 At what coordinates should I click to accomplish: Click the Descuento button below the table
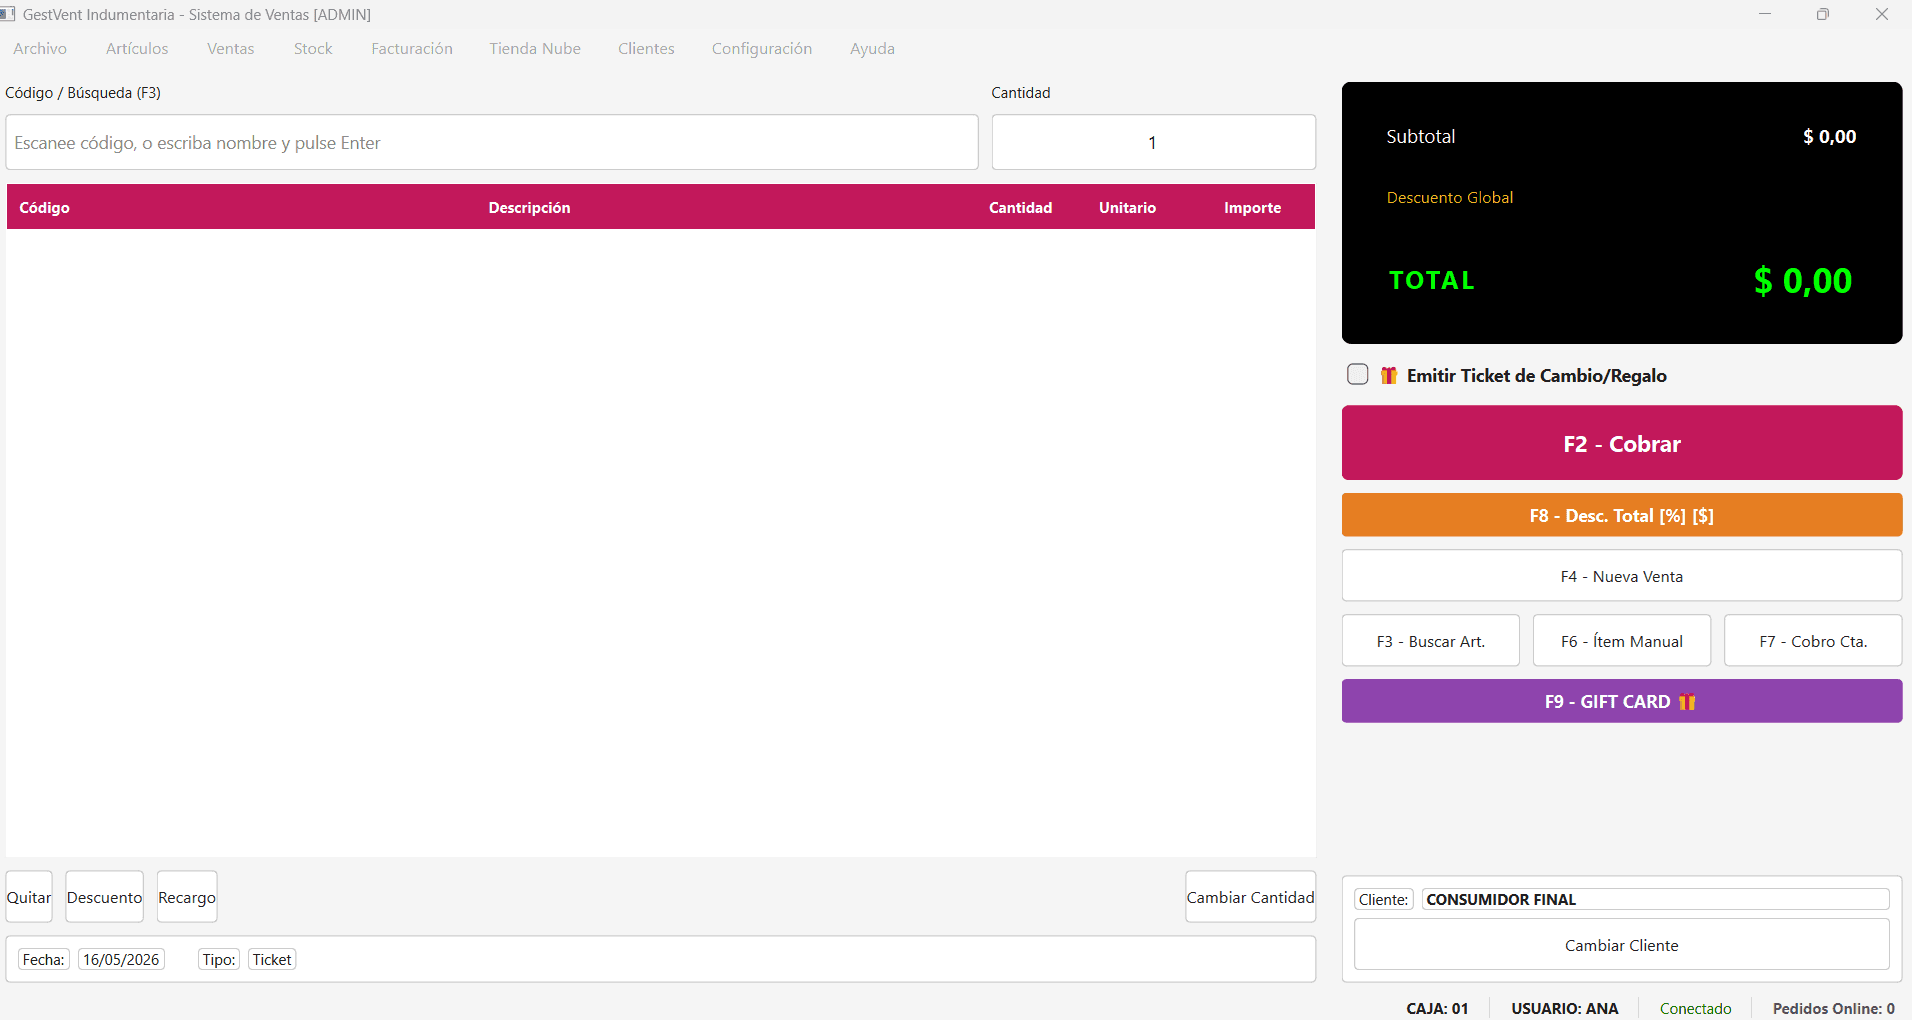tap(105, 897)
